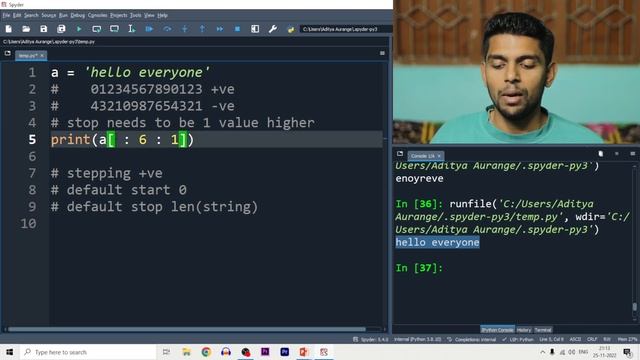640x360 pixels.
Task: Click the CRLF line endings status
Action: (592, 340)
